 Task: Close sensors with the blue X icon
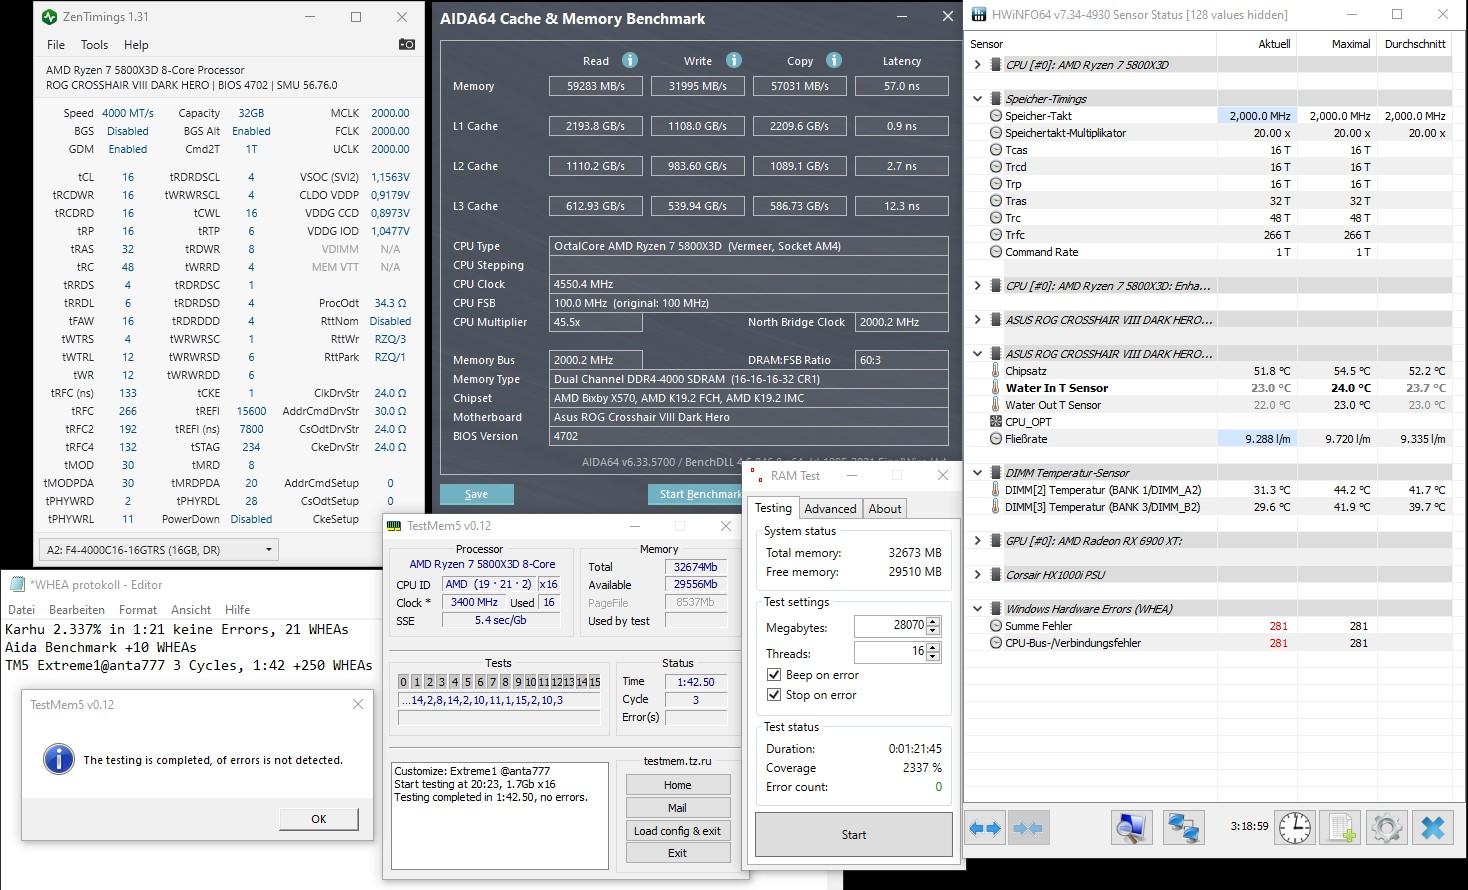[1432, 828]
